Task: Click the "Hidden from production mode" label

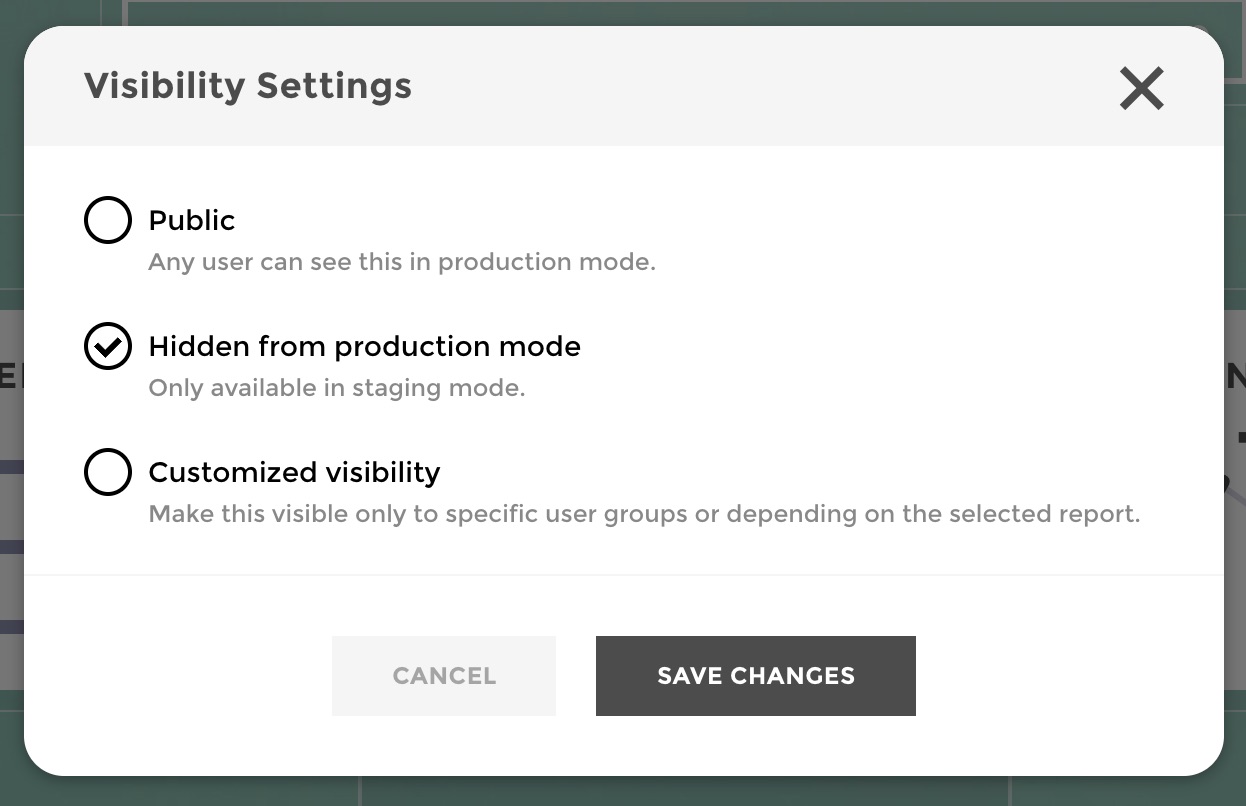Action: pos(364,346)
